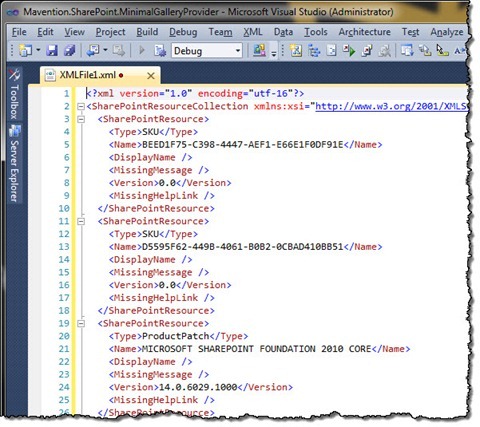Click the toolbar overflow options arrow
The image size is (480, 427).
tap(274, 52)
